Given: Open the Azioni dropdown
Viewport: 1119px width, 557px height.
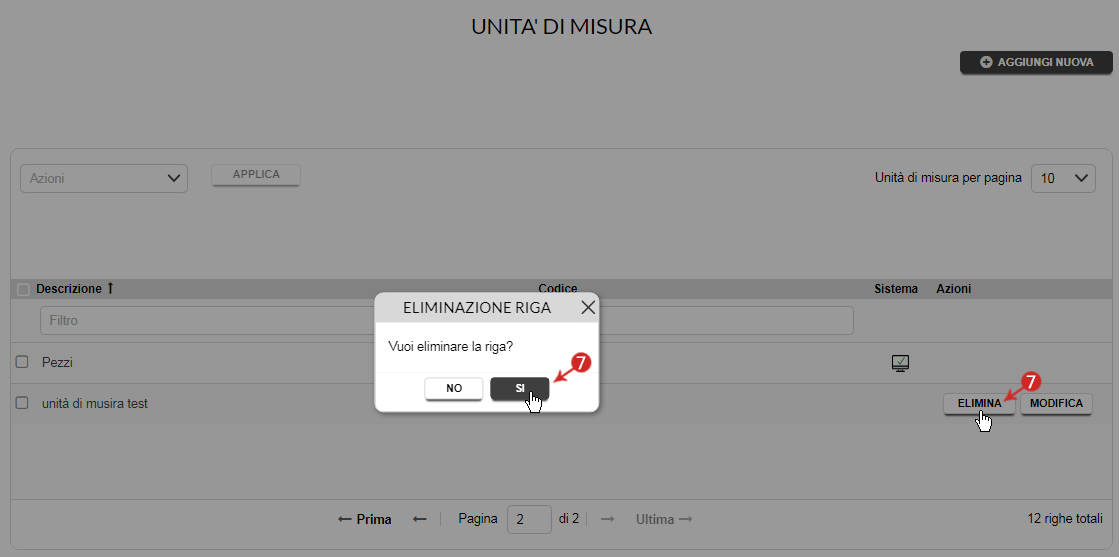Looking at the screenshot, I should click(103, 179).
